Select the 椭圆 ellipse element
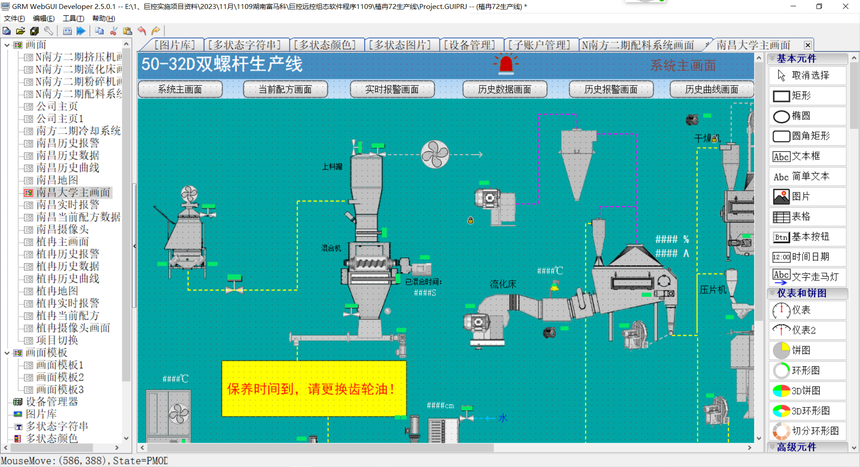 tap(807, 116)
